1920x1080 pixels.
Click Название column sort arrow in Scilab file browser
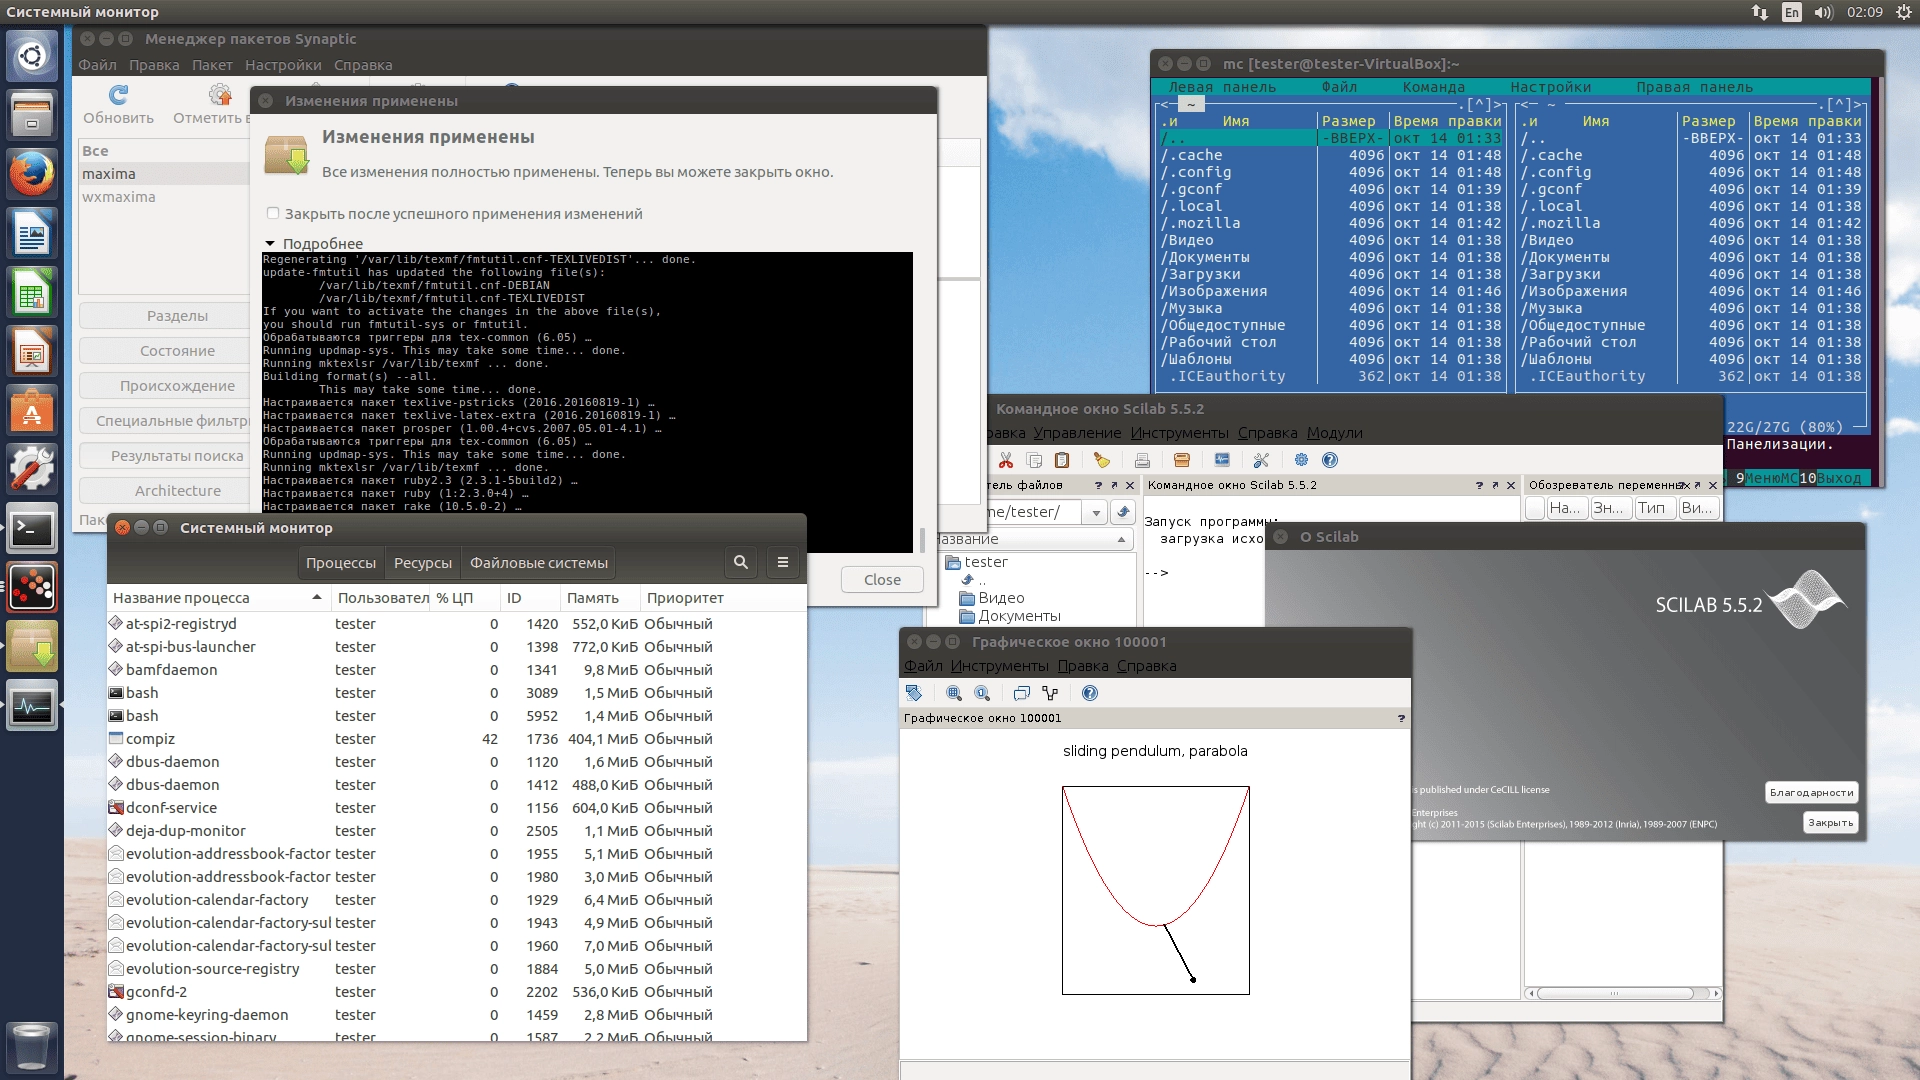point(1121,539)
